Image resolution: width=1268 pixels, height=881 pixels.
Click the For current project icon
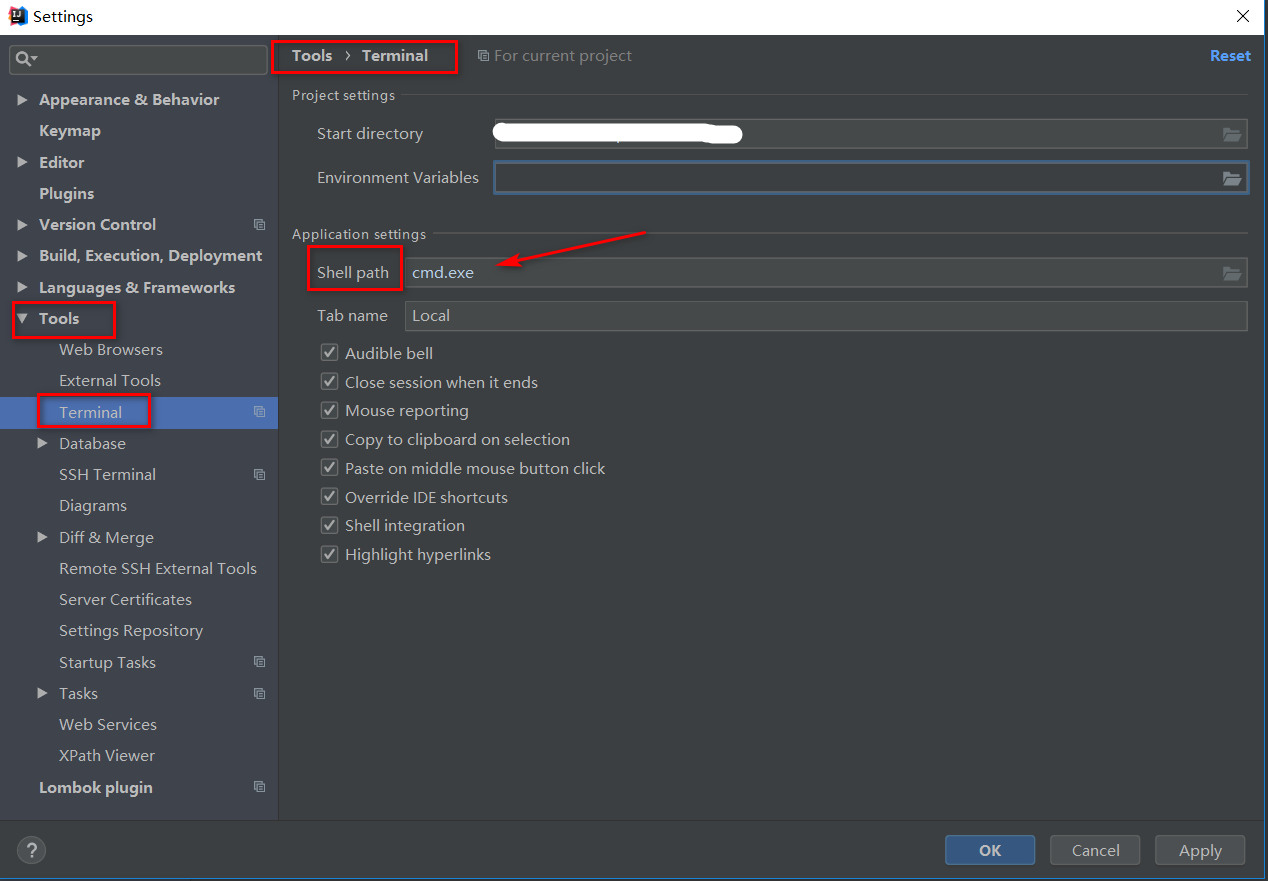484,56
